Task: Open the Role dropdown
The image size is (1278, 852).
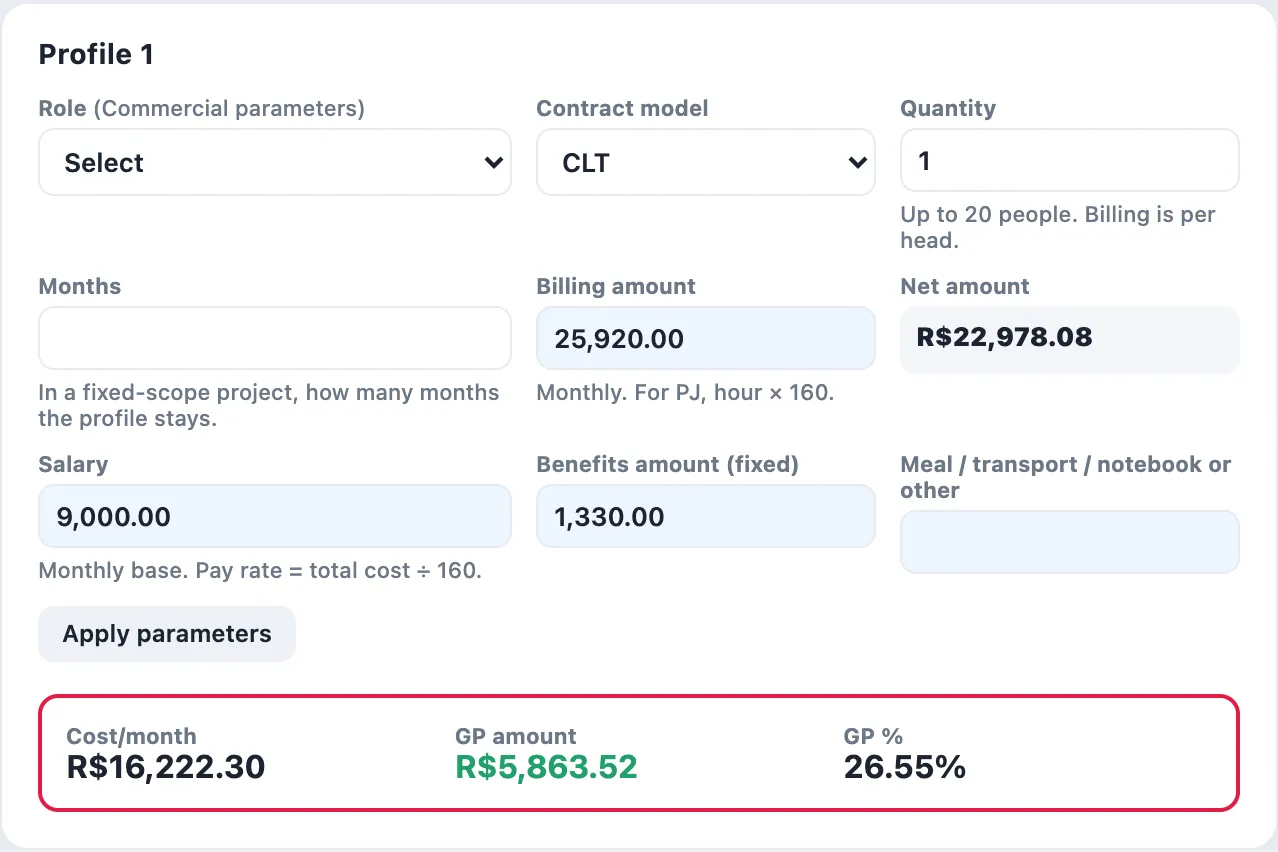Action: click(275, 162)
